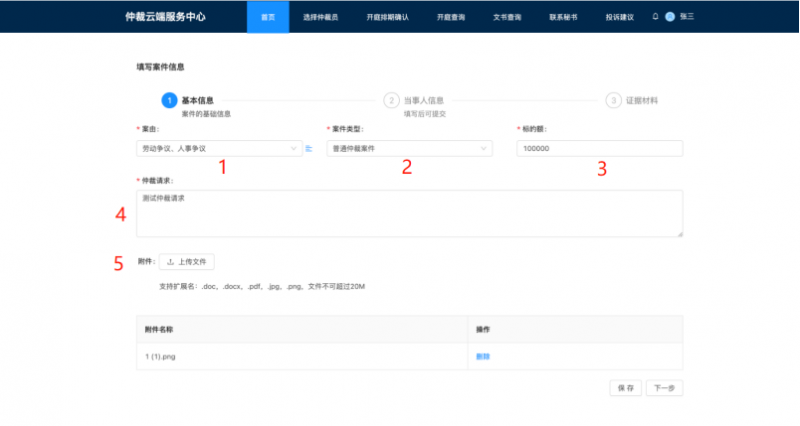Screen dimensions: 800x426
Task: Click the 上传文件 upload button
Action: (x=187, y=262)
